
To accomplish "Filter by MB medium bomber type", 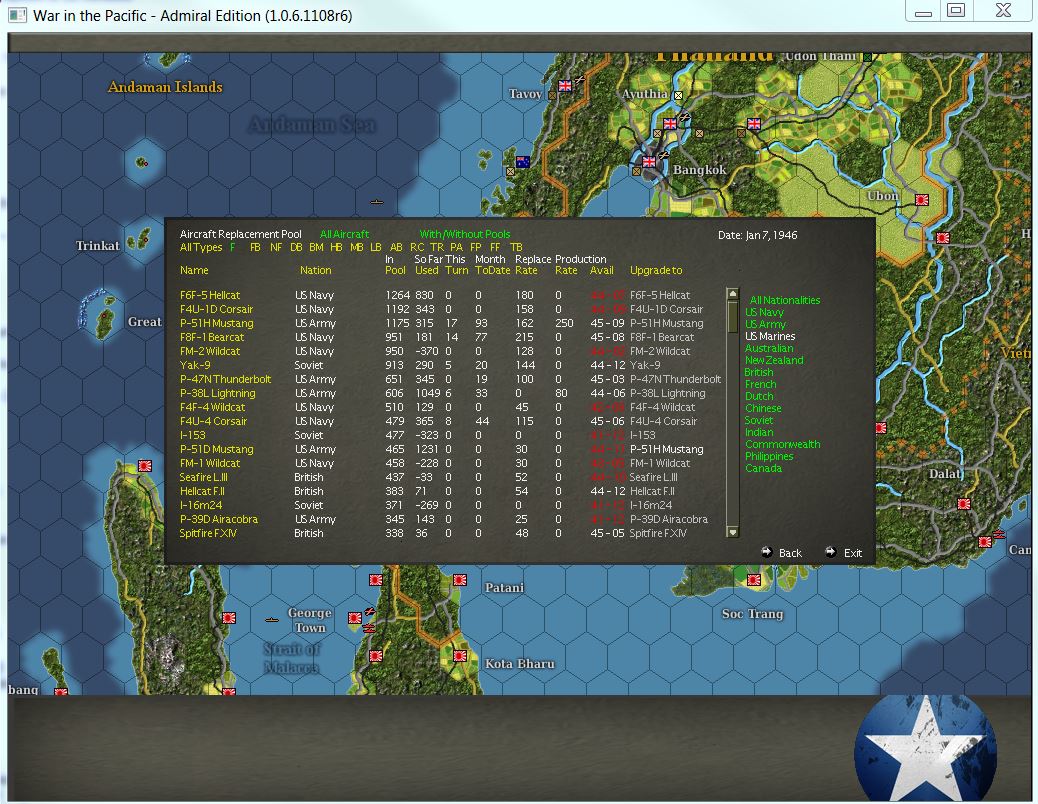I will click(356, 247).
